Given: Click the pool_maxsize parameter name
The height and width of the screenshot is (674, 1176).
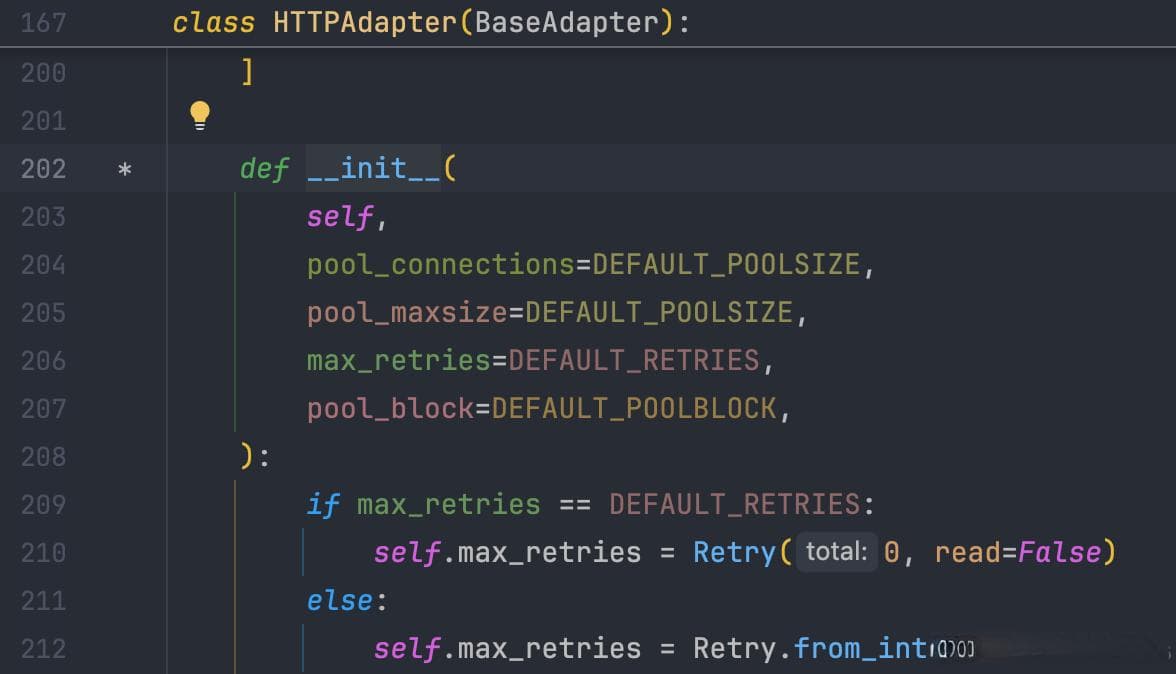Looking at the screenshot, I should 407,313.
